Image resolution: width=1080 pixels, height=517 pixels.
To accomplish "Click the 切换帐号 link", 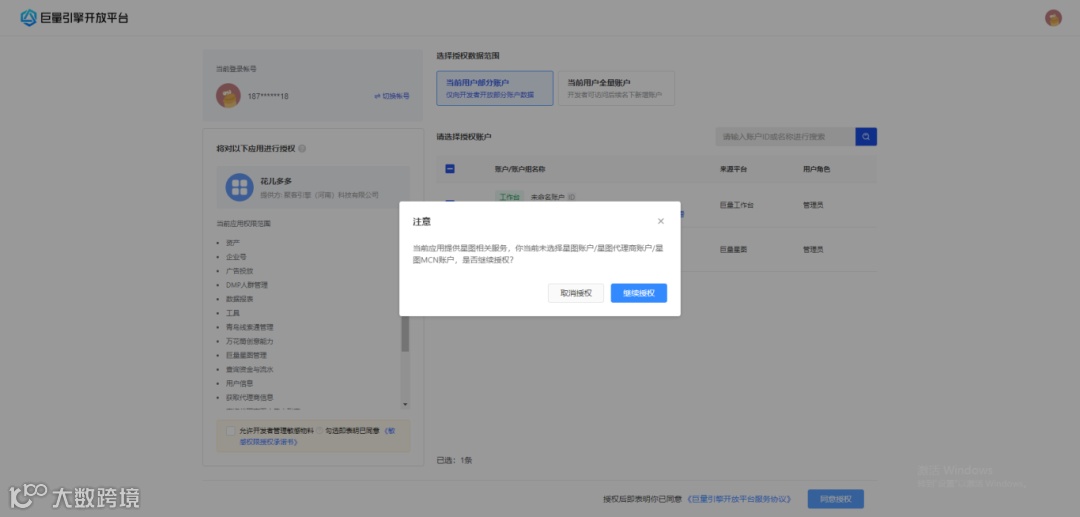I will [x=392, y=96].
